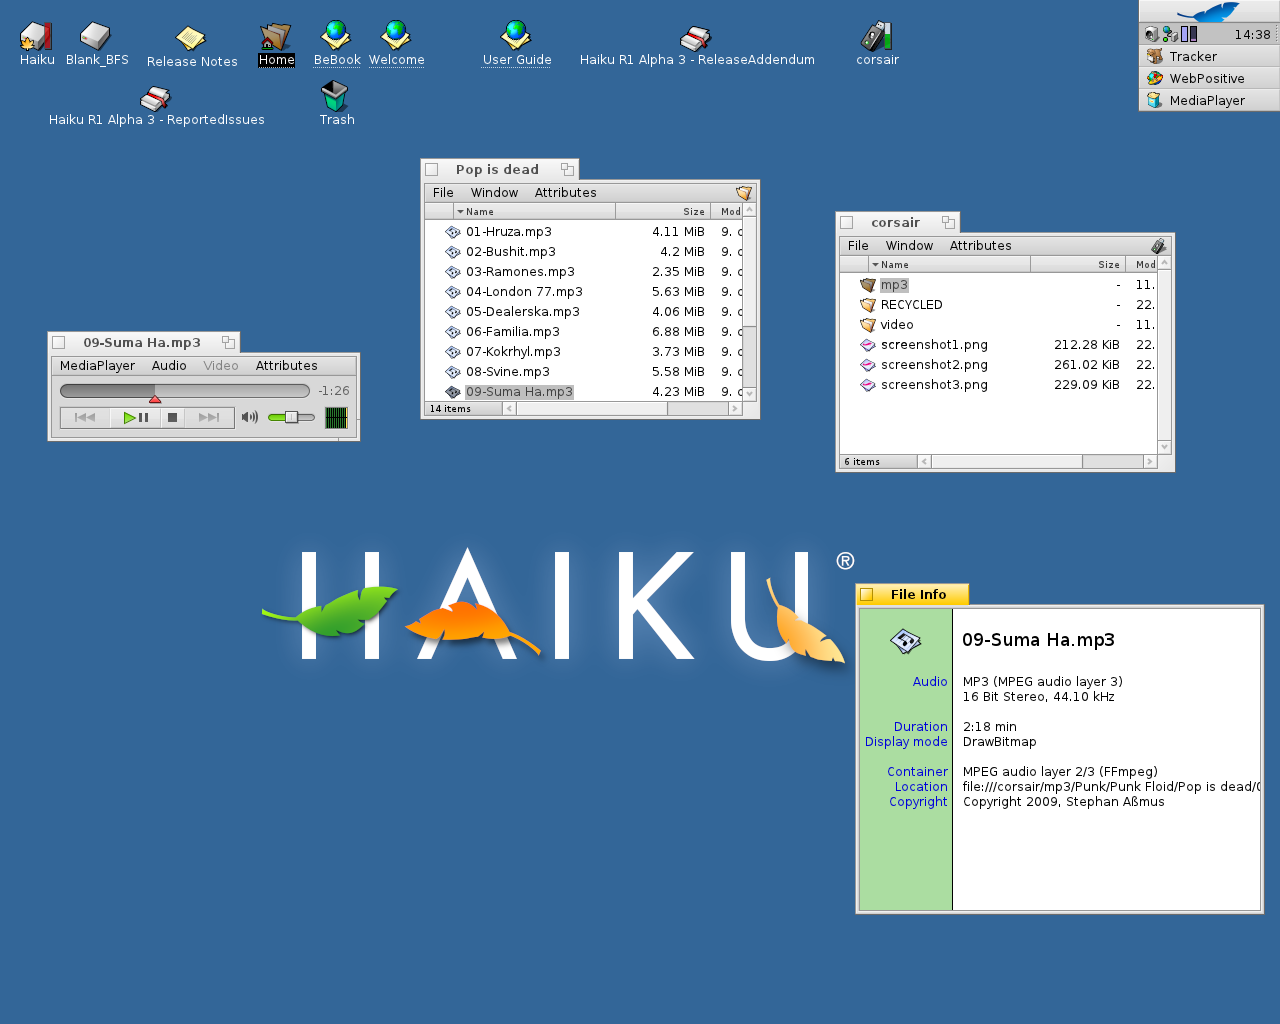Open the User Guide desktop icon
Image resolution: width=1280 pixels, height=1024 pixels.
point(516,36)
